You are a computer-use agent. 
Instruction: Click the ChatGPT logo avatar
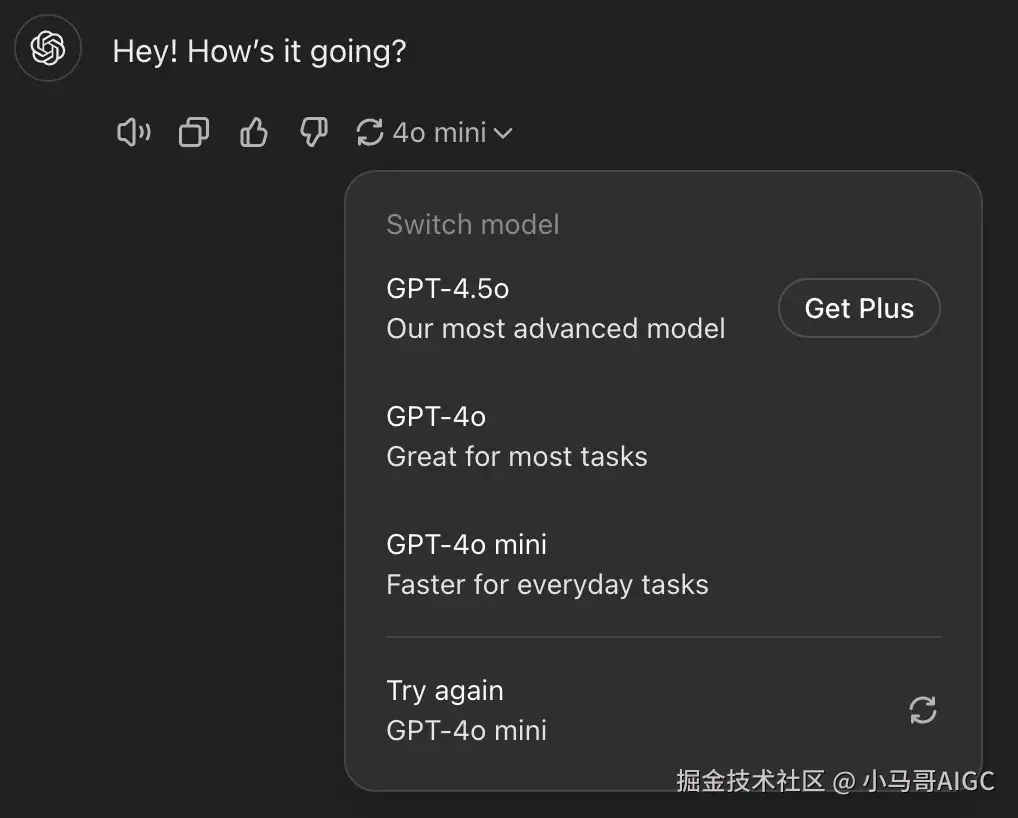pyautogui.click(x=48, y=48)
